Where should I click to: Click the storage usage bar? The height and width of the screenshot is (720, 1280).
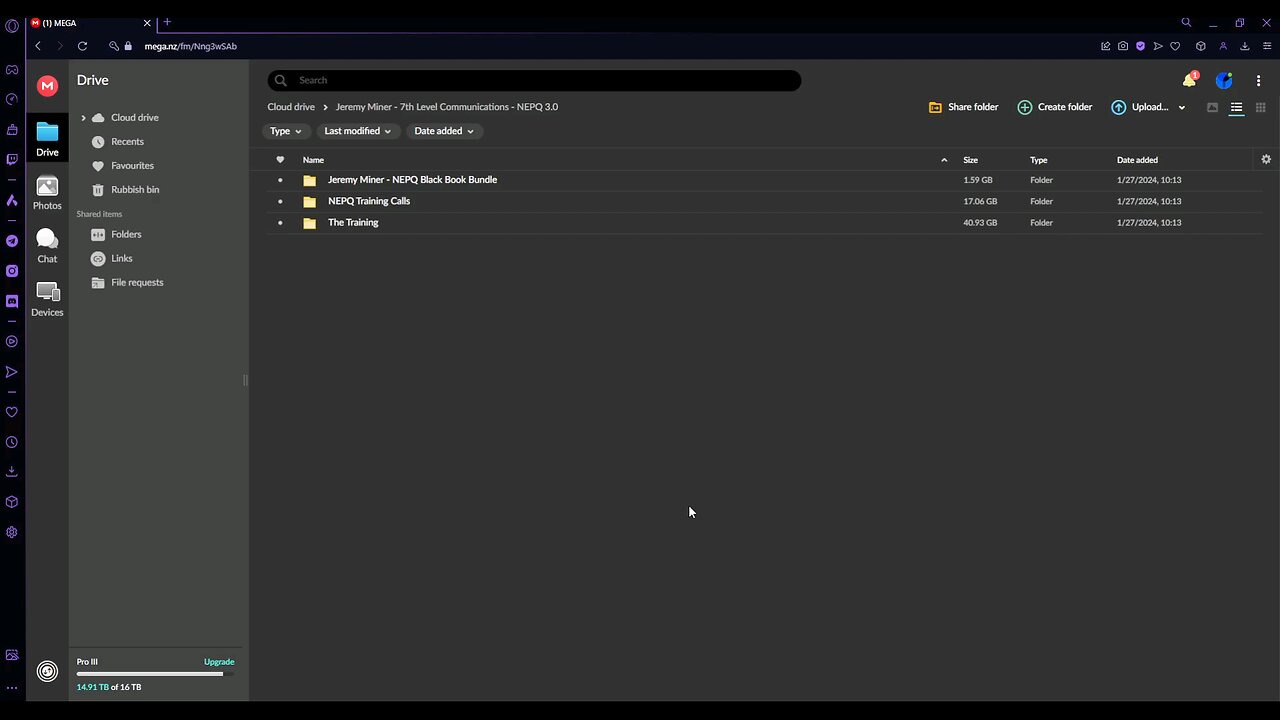coord(155,674)
